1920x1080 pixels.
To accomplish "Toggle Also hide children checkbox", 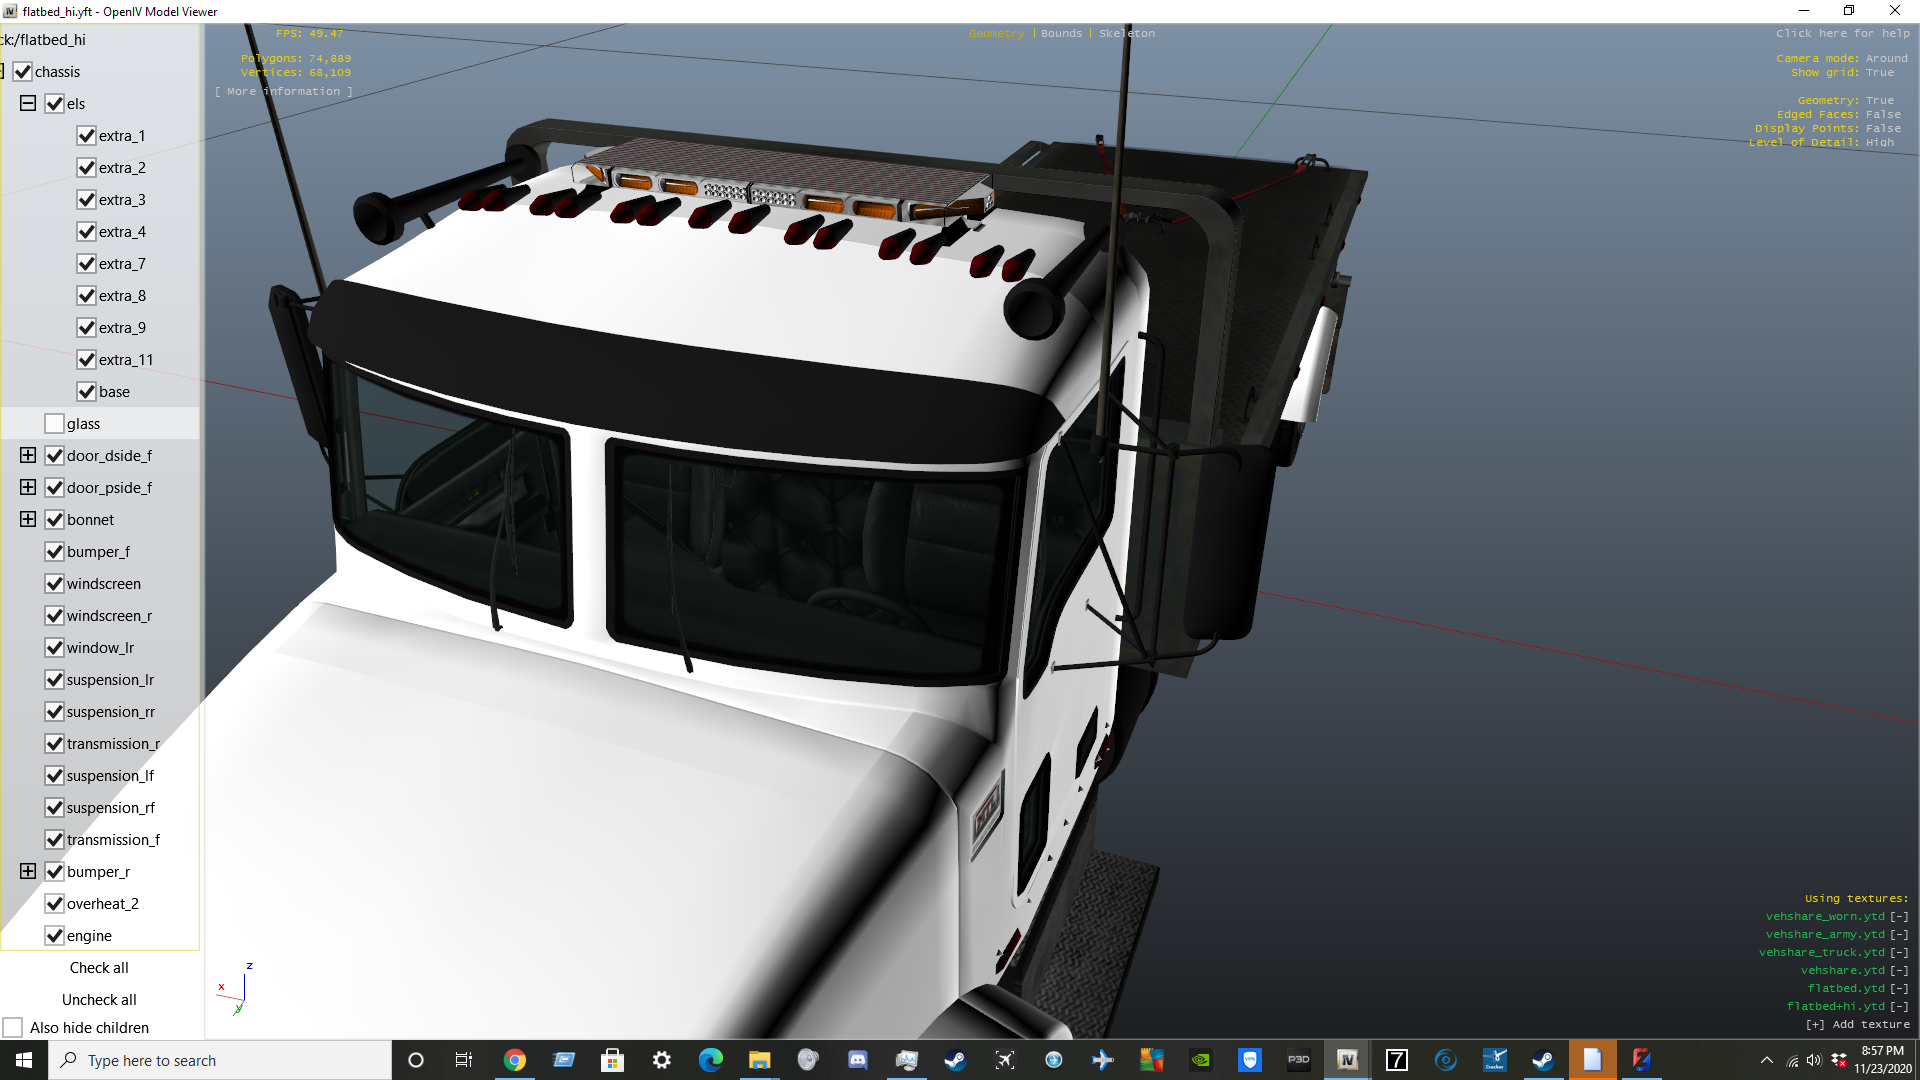I will [13, 1028].
